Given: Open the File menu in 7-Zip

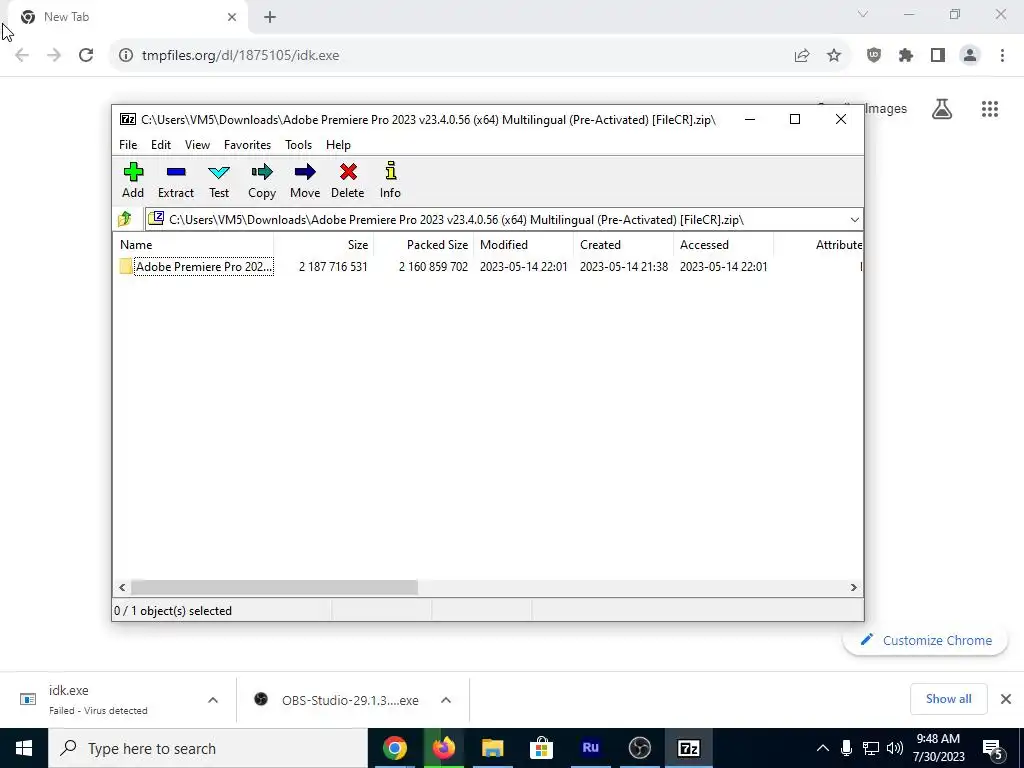Looking at the screenshot, I should 128,145.
